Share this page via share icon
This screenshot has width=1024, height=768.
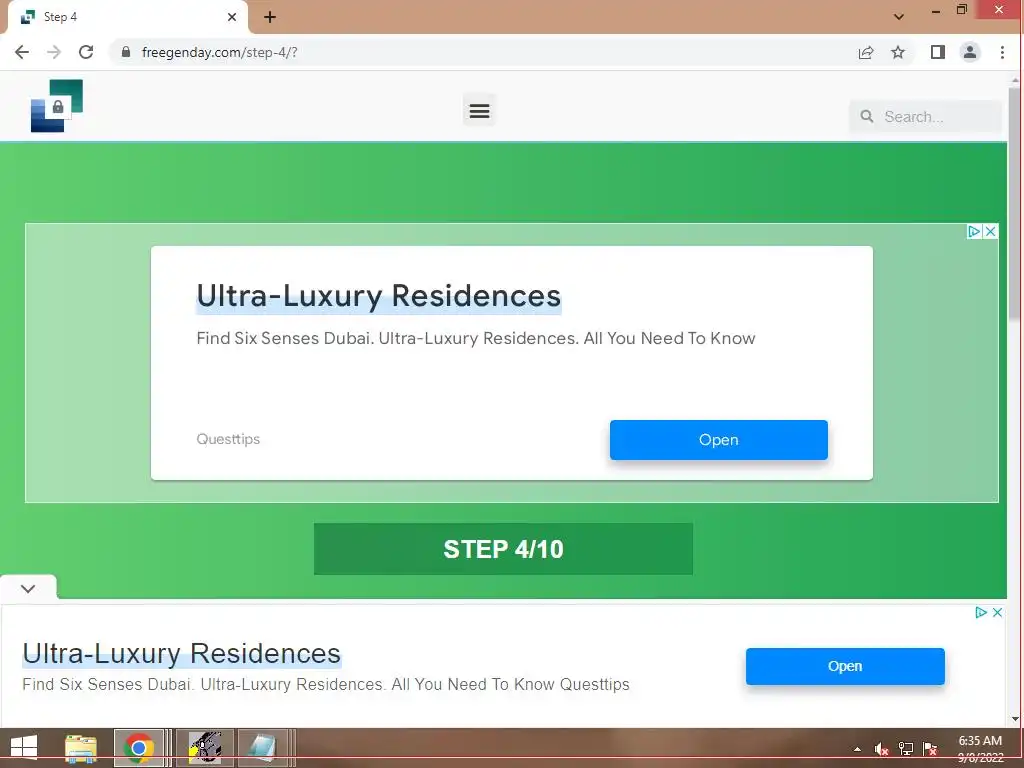click(x=866, y=52)
